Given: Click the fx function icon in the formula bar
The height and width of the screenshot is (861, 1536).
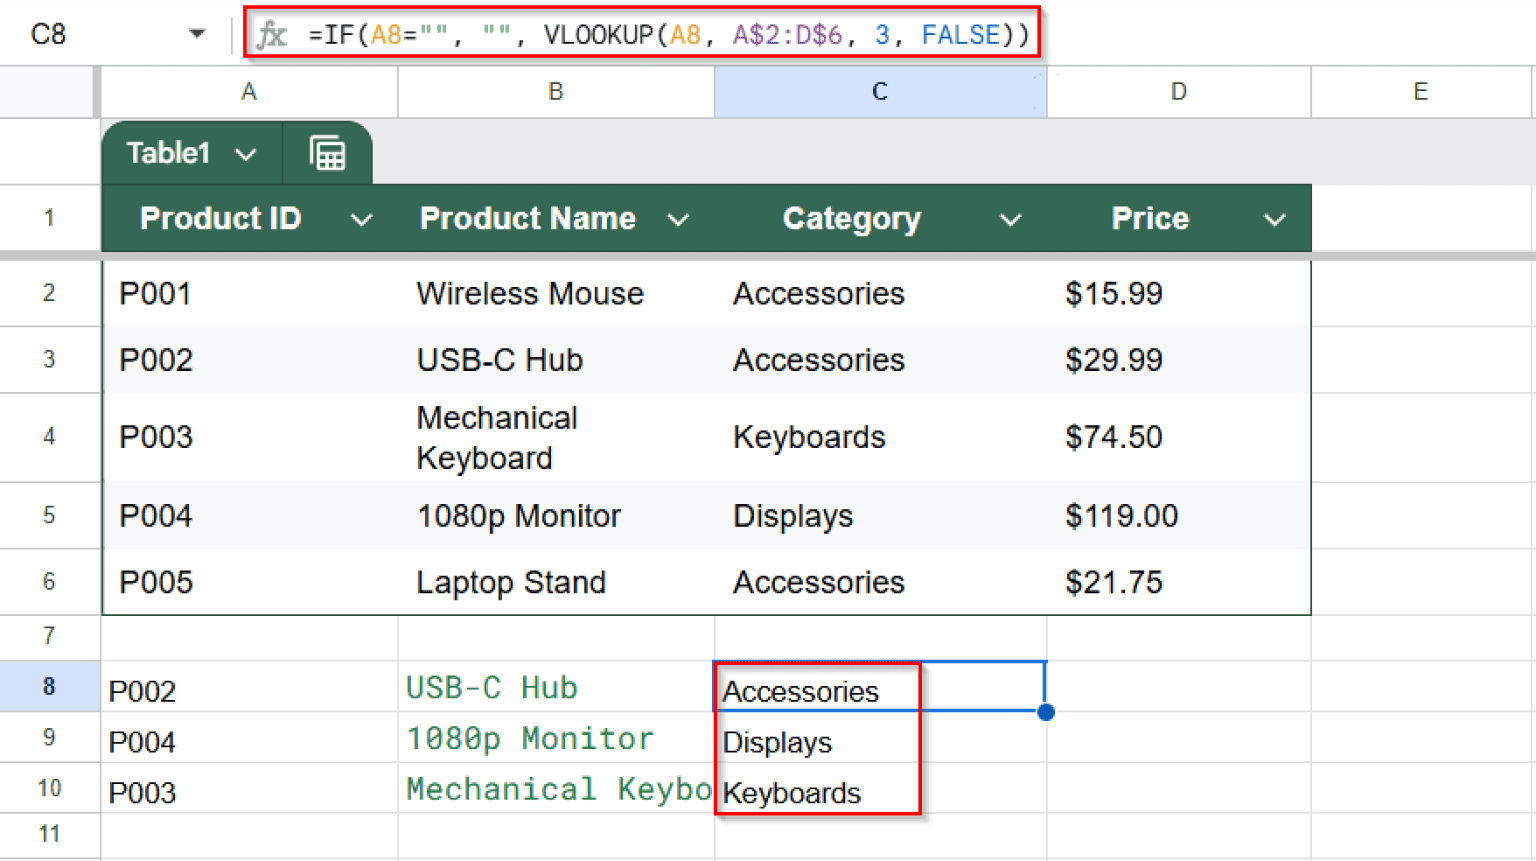Looking at the screenshot, I should click(x=271, y=33).
